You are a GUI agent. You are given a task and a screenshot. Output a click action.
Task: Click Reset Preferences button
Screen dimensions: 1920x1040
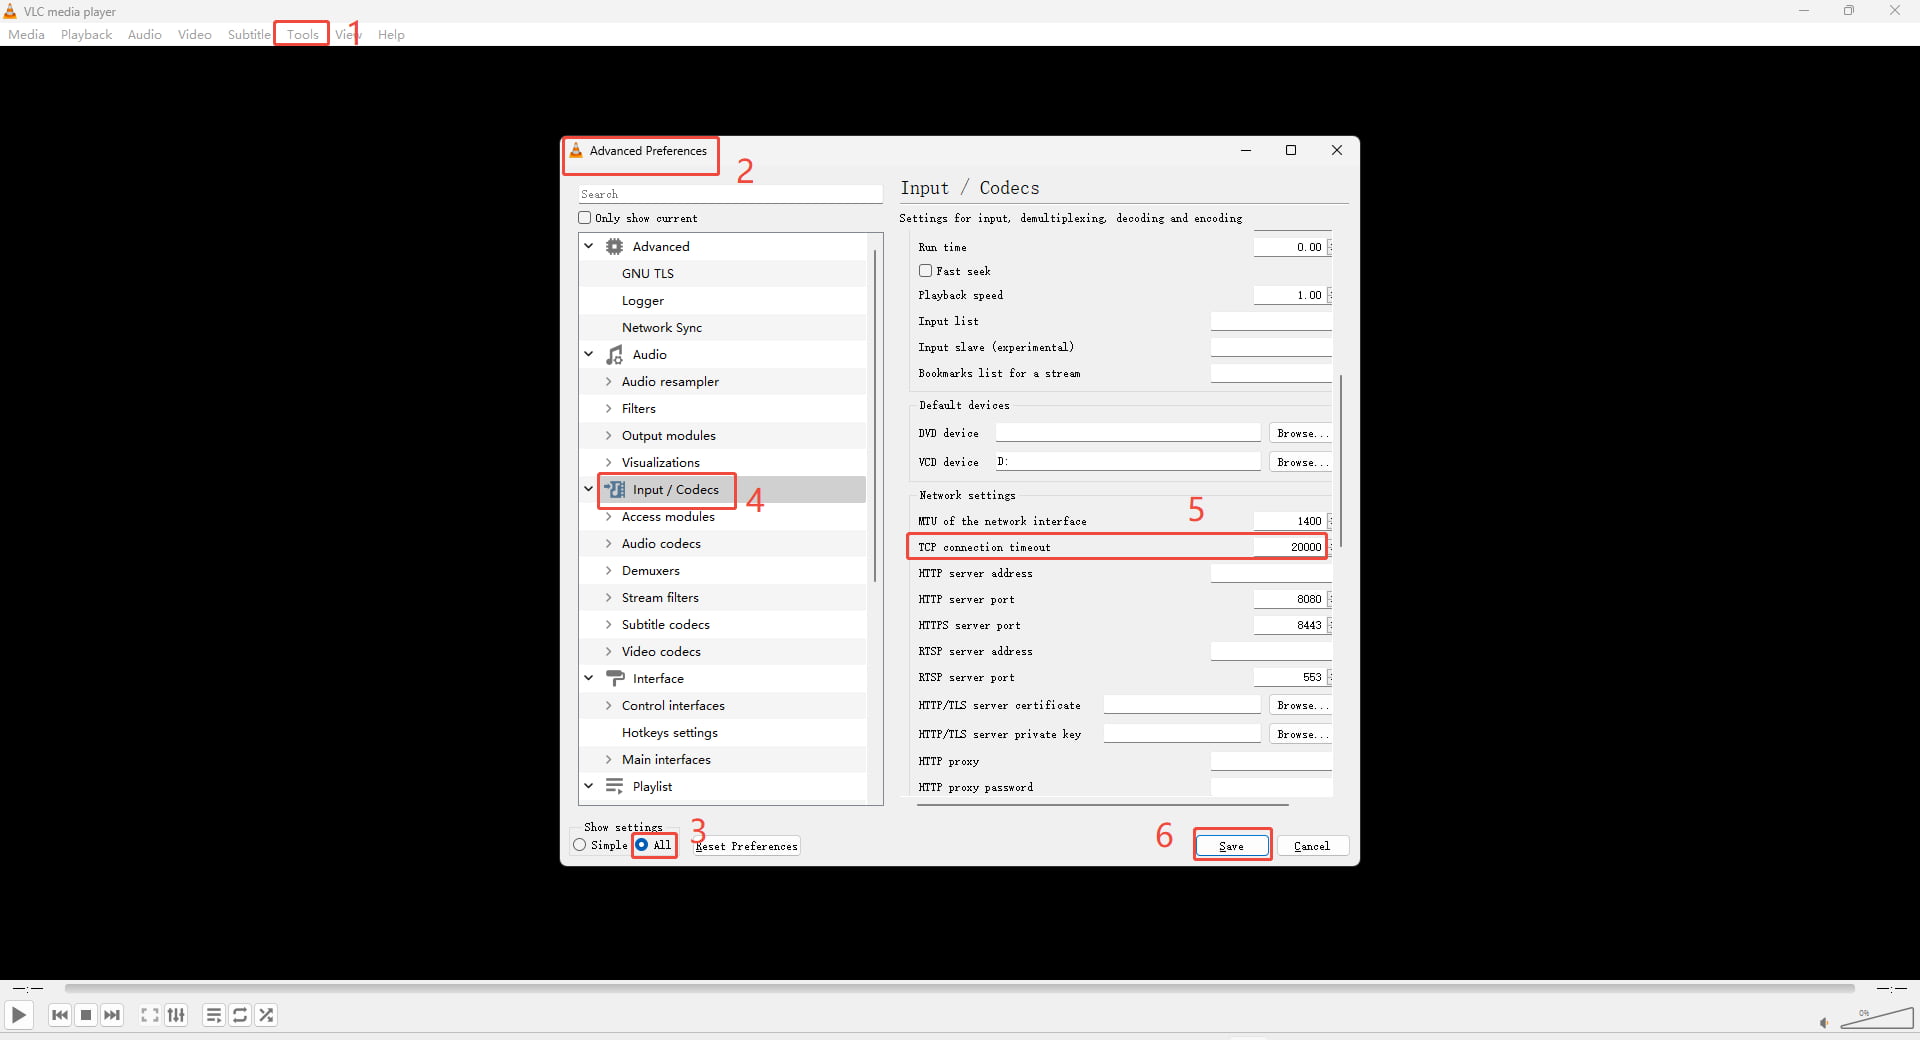point(747,846)
